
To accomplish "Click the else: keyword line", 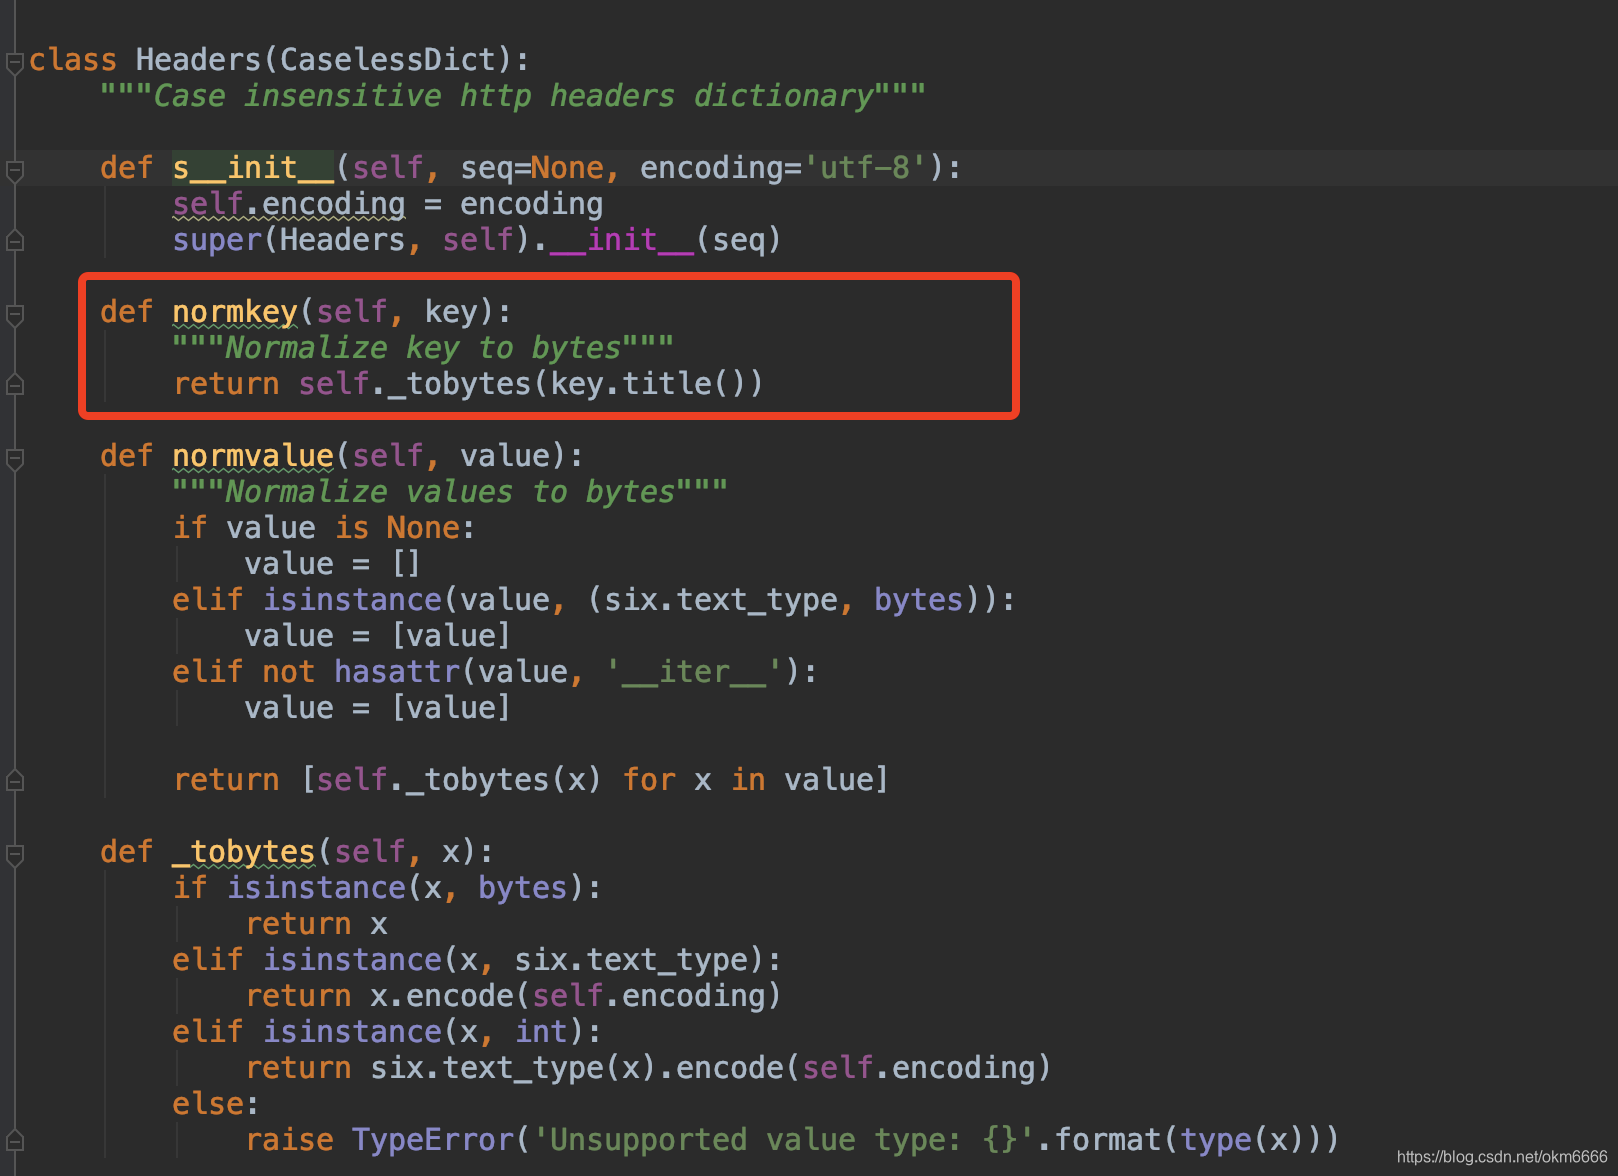I will click(x=216, y=1104).
